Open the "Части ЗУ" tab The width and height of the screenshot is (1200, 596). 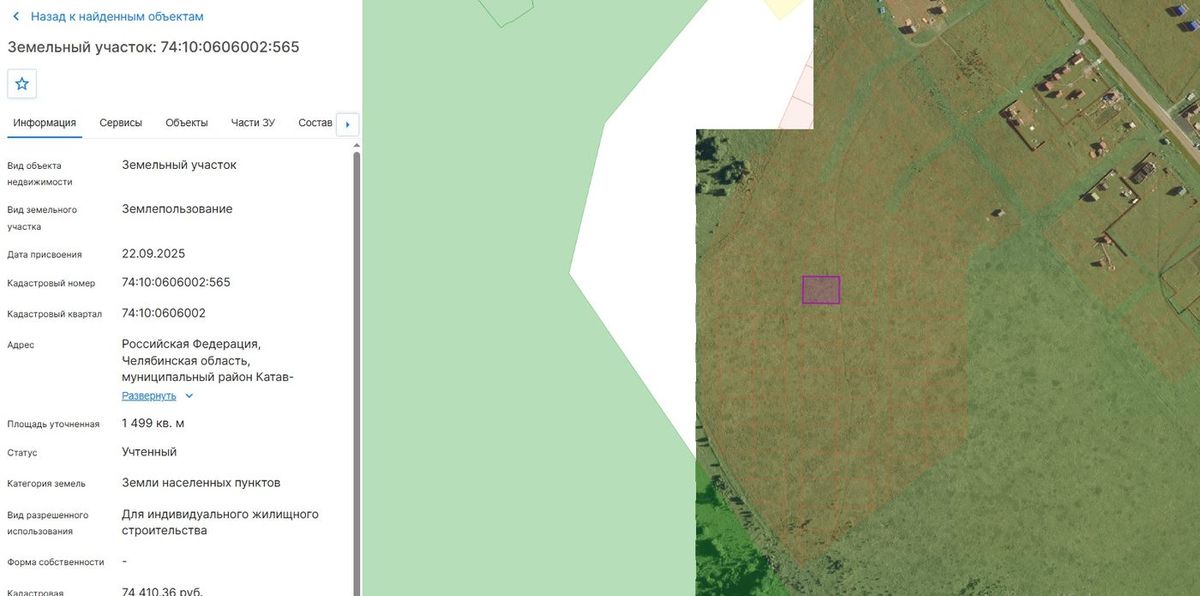253,123
